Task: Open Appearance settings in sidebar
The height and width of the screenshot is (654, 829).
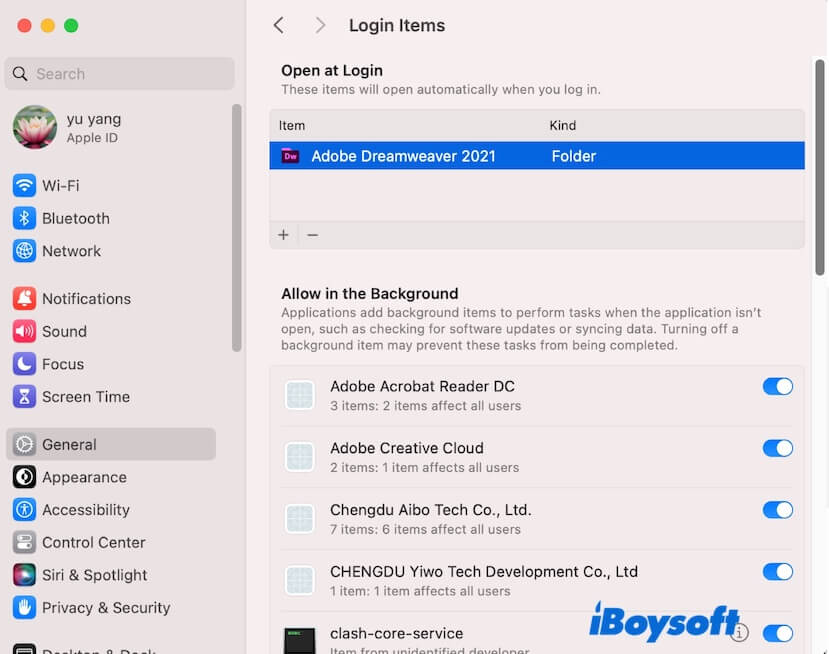Action: tap(84, 477)
